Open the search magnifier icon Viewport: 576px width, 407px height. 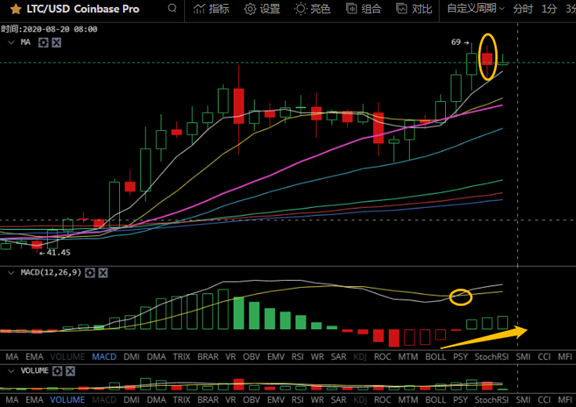[x=172, y=8]
